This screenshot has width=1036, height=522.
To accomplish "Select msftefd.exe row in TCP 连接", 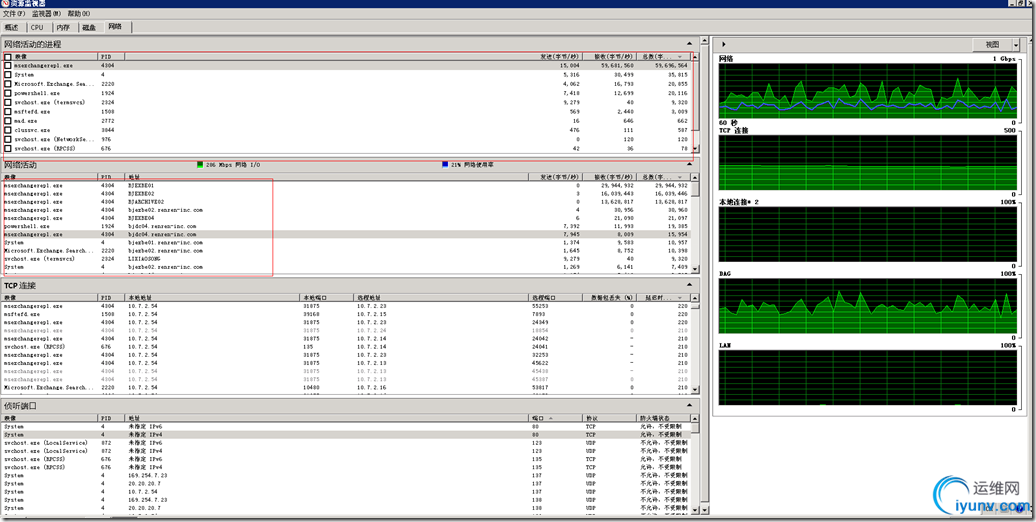I will click(x=346, y=315).
